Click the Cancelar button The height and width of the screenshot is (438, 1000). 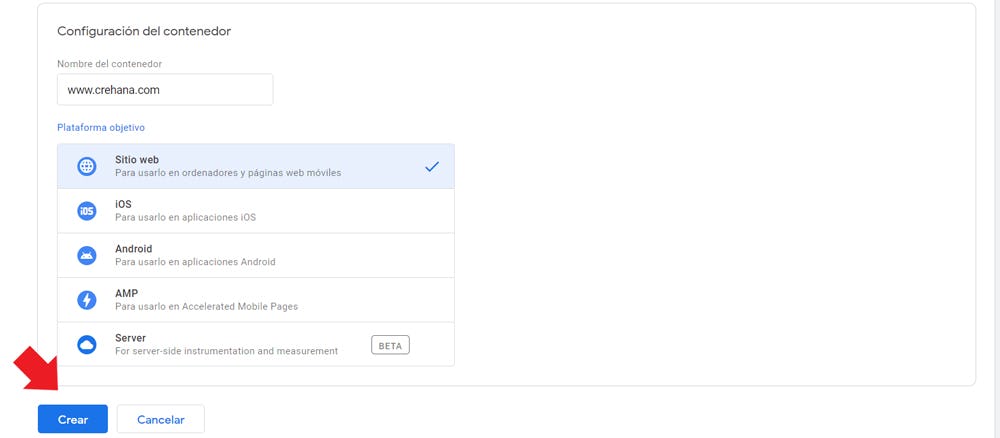[161, 420]
